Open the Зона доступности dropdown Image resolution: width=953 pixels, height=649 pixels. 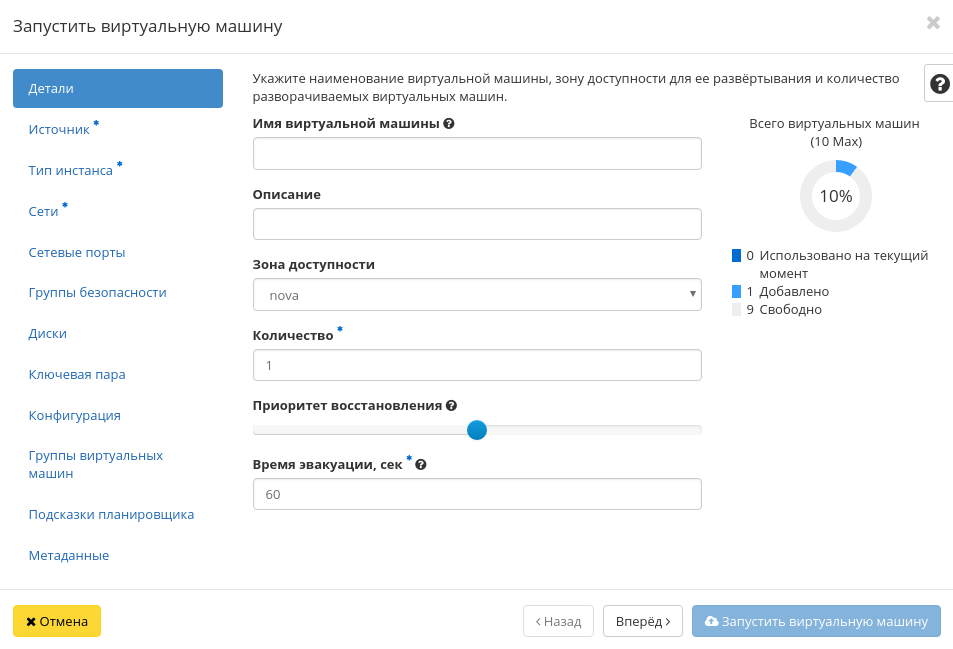pyautogui.click(x=477, y=295)
